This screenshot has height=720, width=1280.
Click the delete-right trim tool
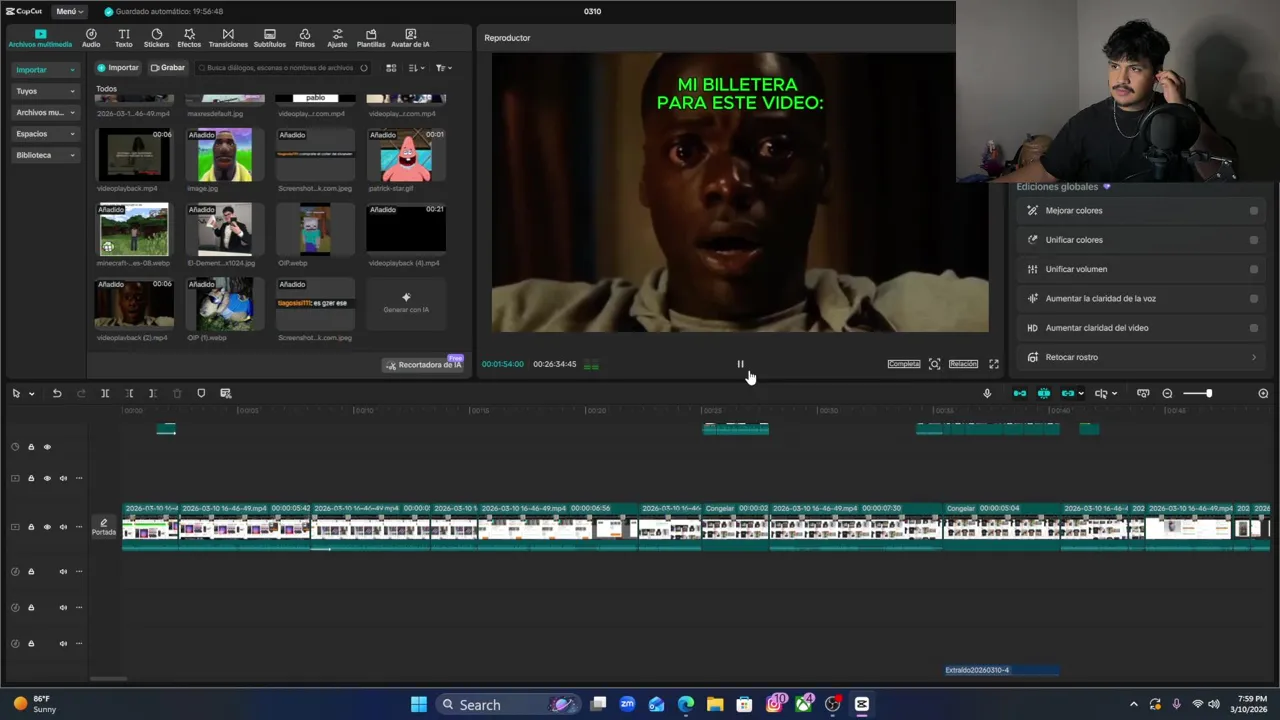[153, 393]
